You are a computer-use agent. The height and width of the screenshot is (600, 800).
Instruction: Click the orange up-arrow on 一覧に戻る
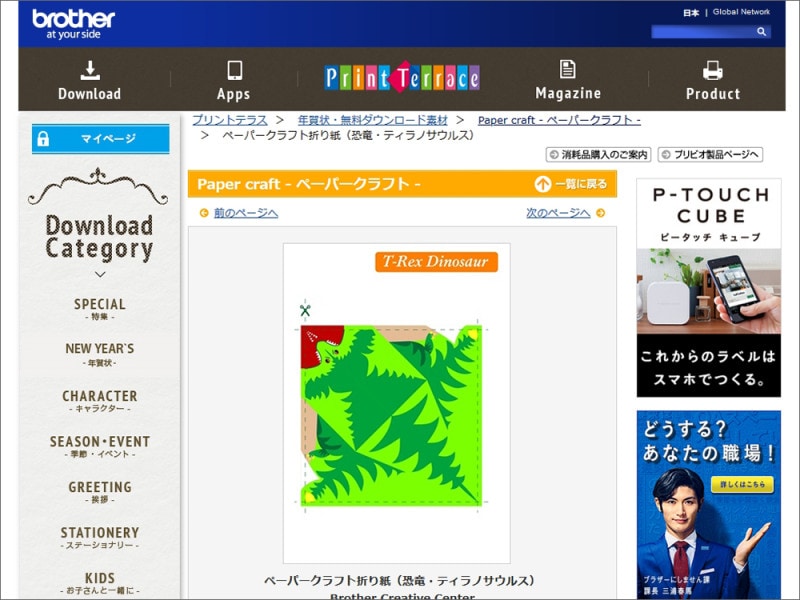pos(542,185)
